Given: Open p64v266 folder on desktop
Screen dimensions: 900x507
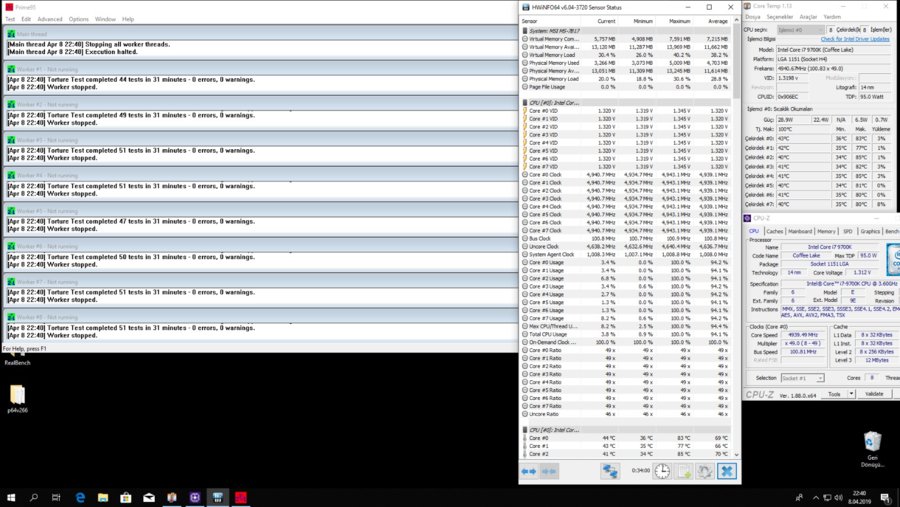Looking at the screenshot, I should (17, 398).
